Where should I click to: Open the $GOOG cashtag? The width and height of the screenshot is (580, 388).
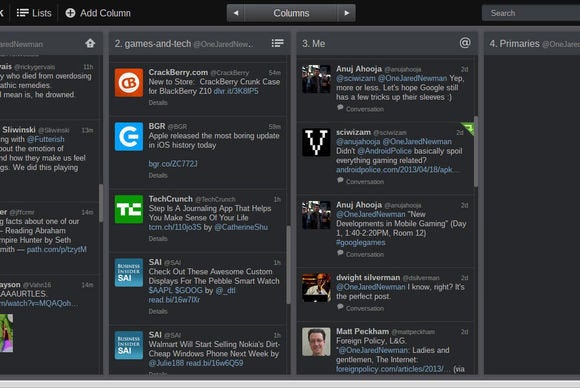189,290
